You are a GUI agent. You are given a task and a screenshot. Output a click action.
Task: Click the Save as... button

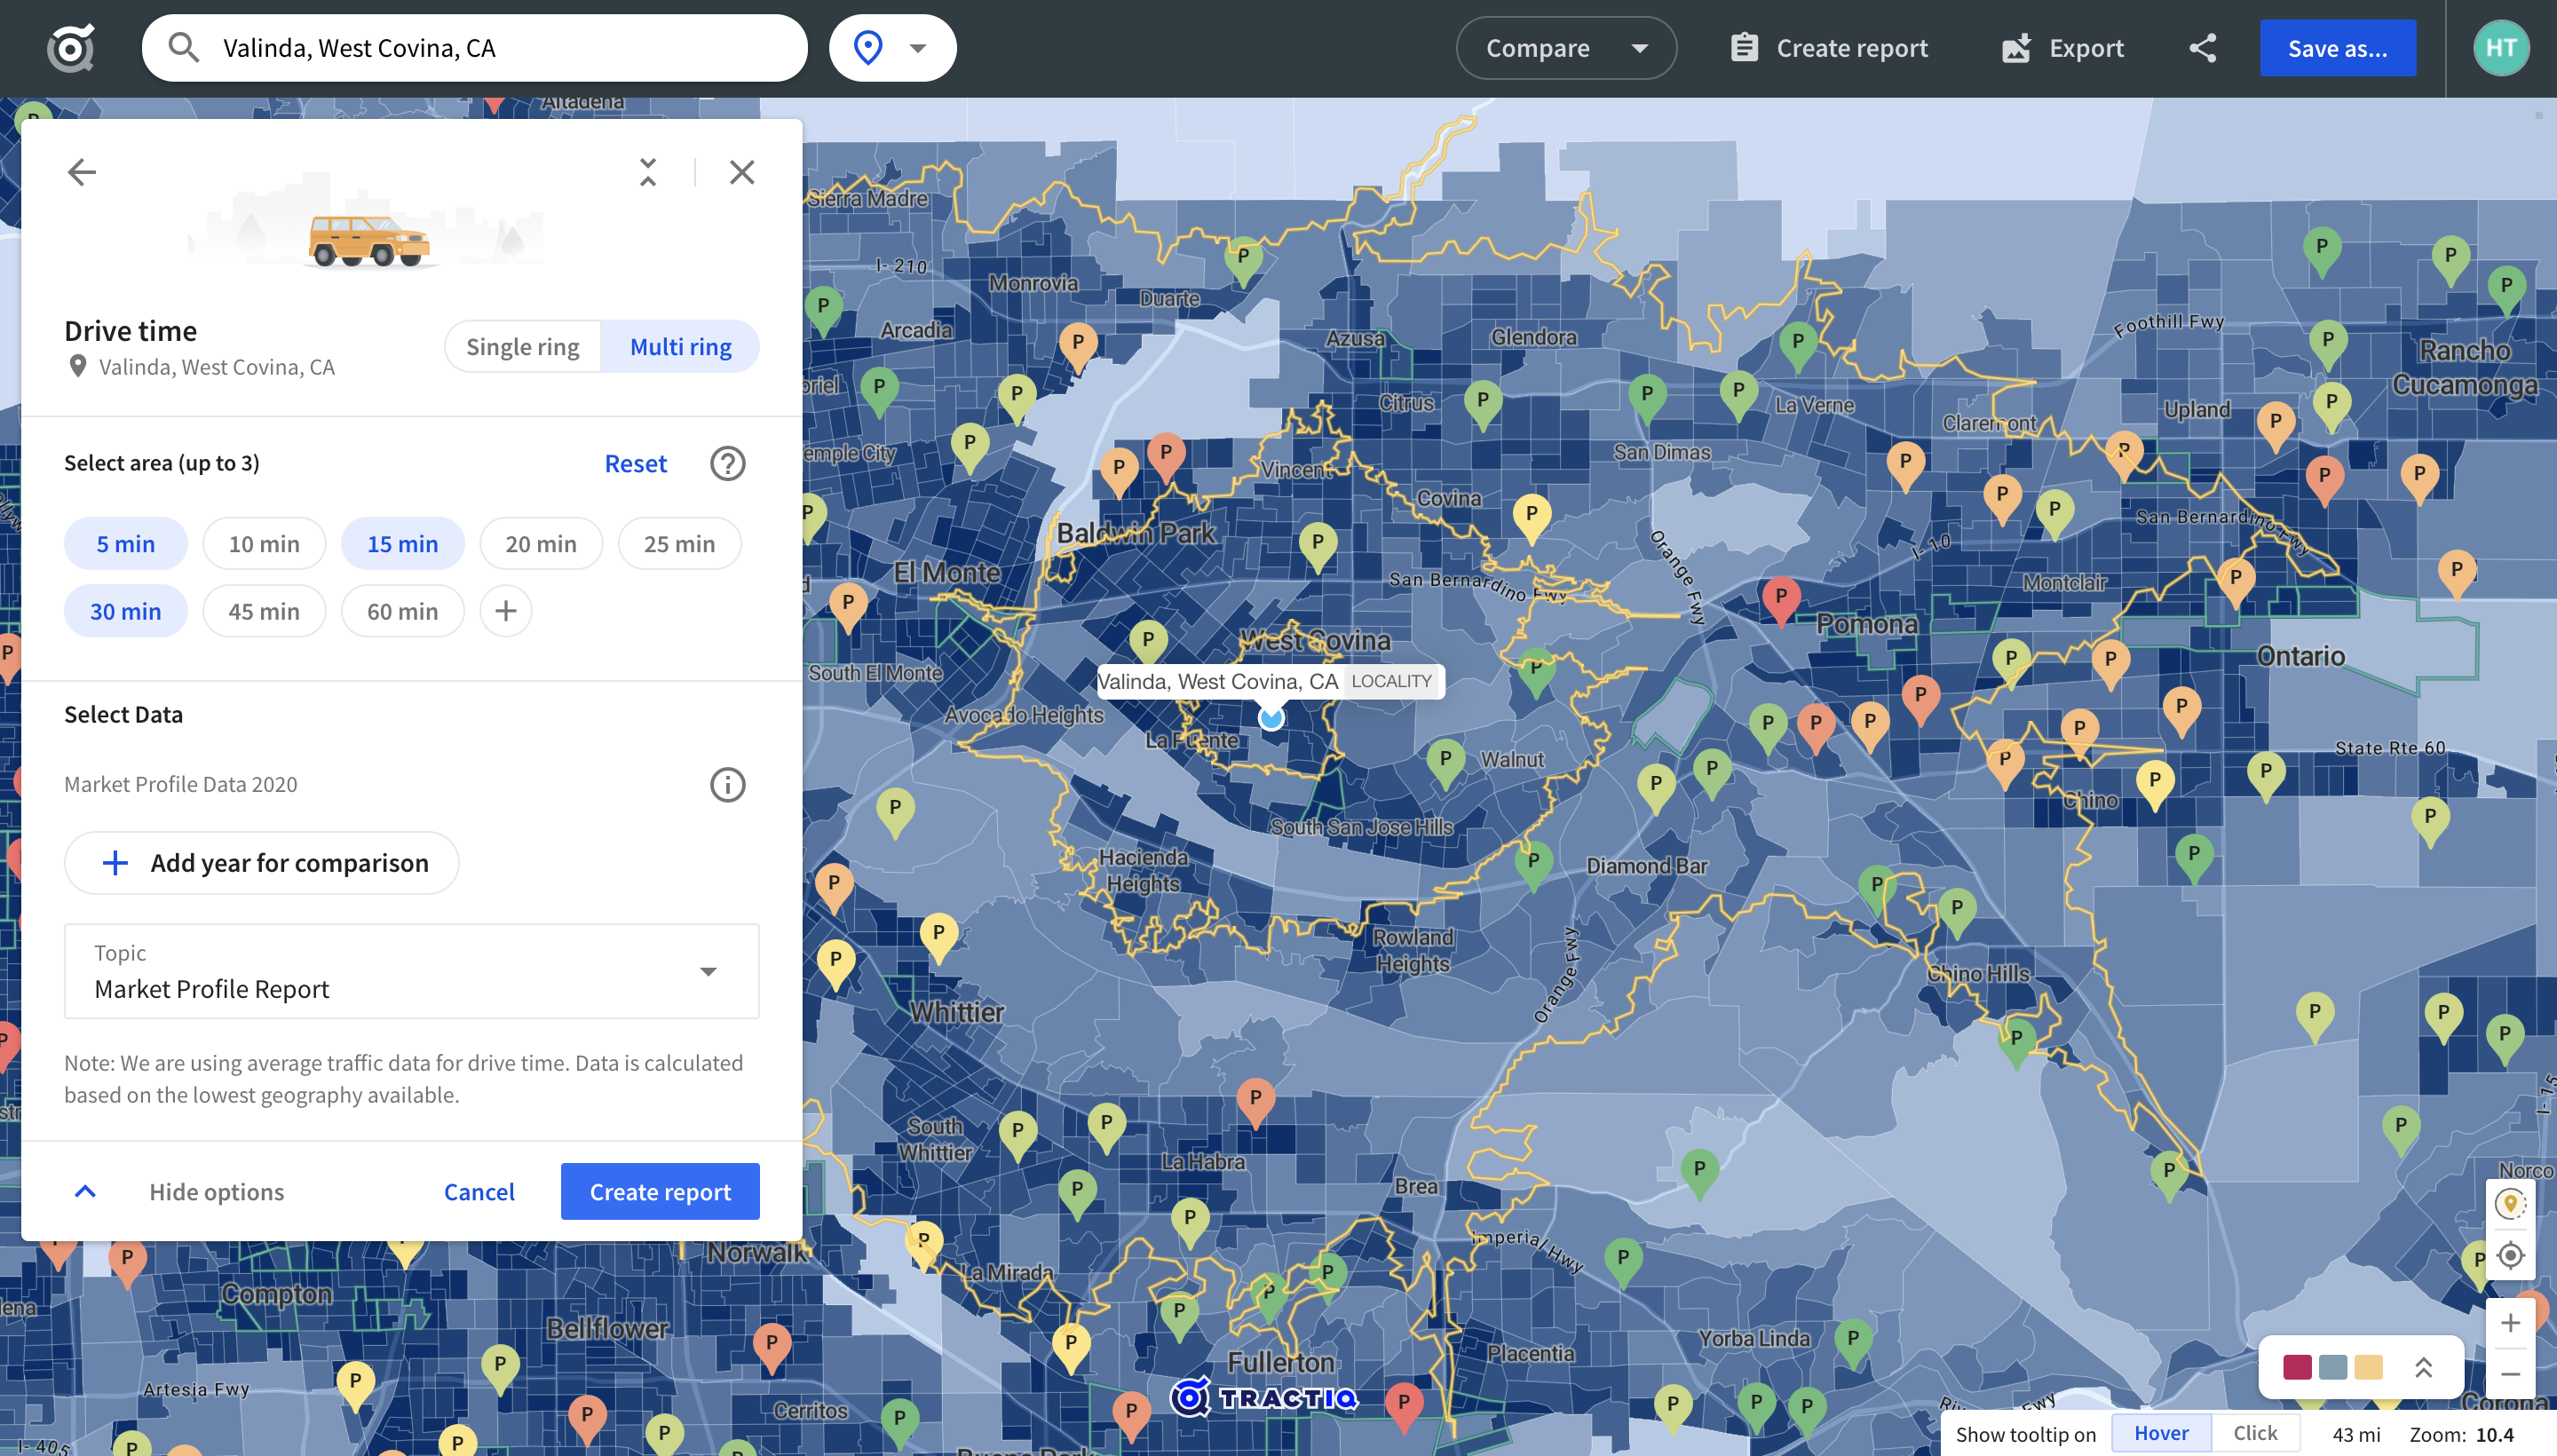(x=2337, y=48)
